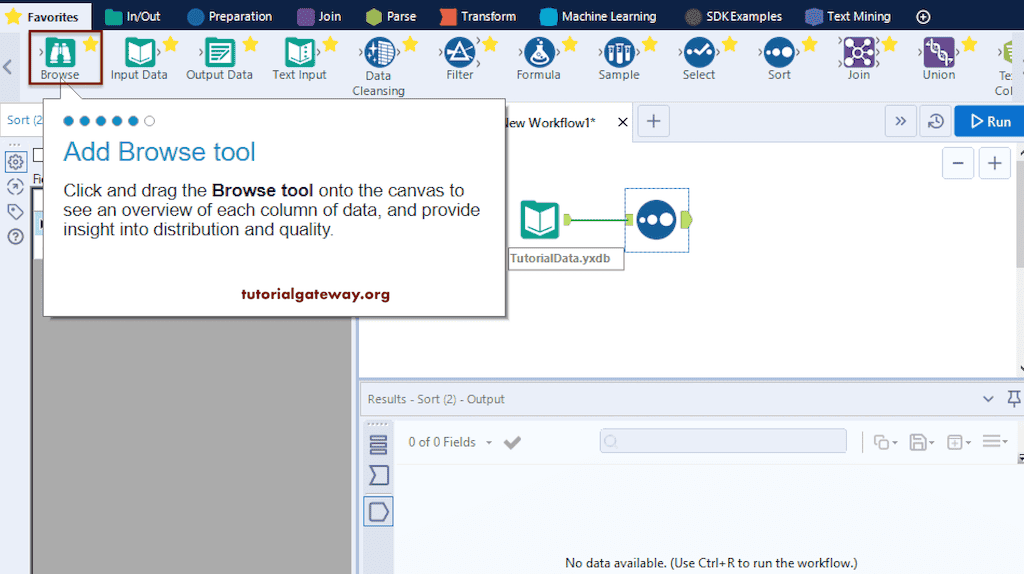This screenshot has width=1024, height=574.
Task: Toggle favorite star on Sample tool
Action: click(x=650, y=44)
